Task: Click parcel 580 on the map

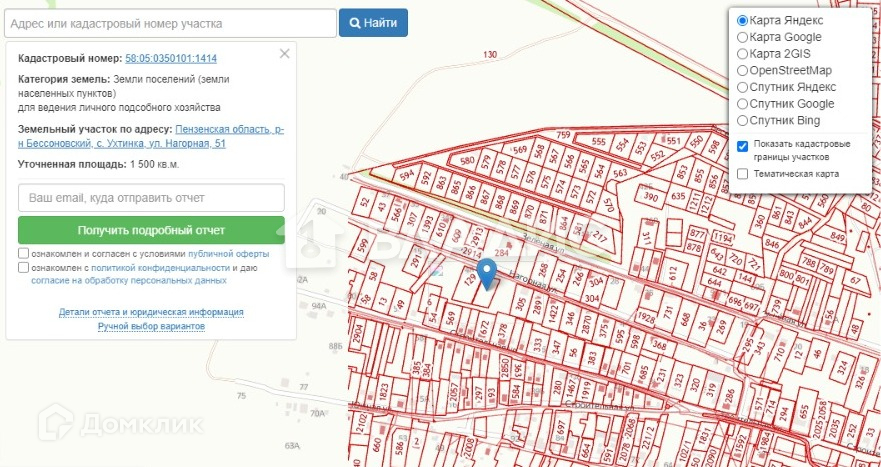Action: [x=467, y=160]
